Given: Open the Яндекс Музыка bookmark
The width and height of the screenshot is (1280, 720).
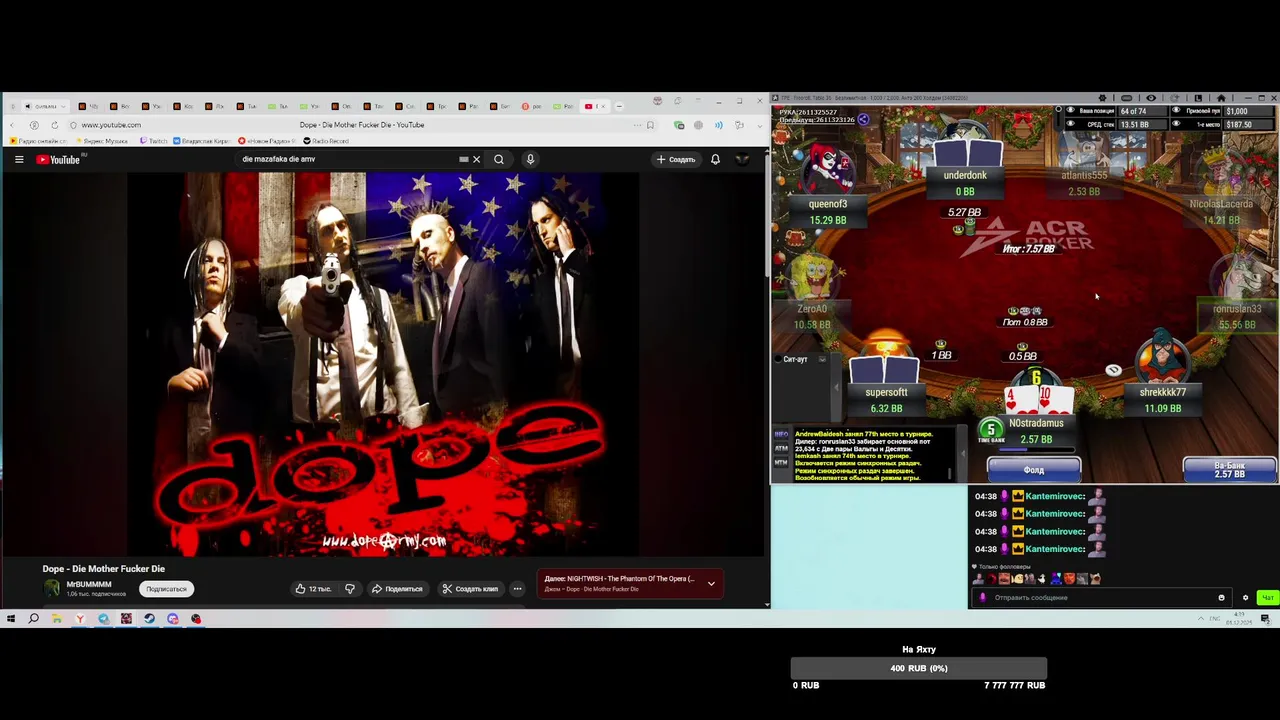Looking at the screenshot, I should (x=100, y=141).
